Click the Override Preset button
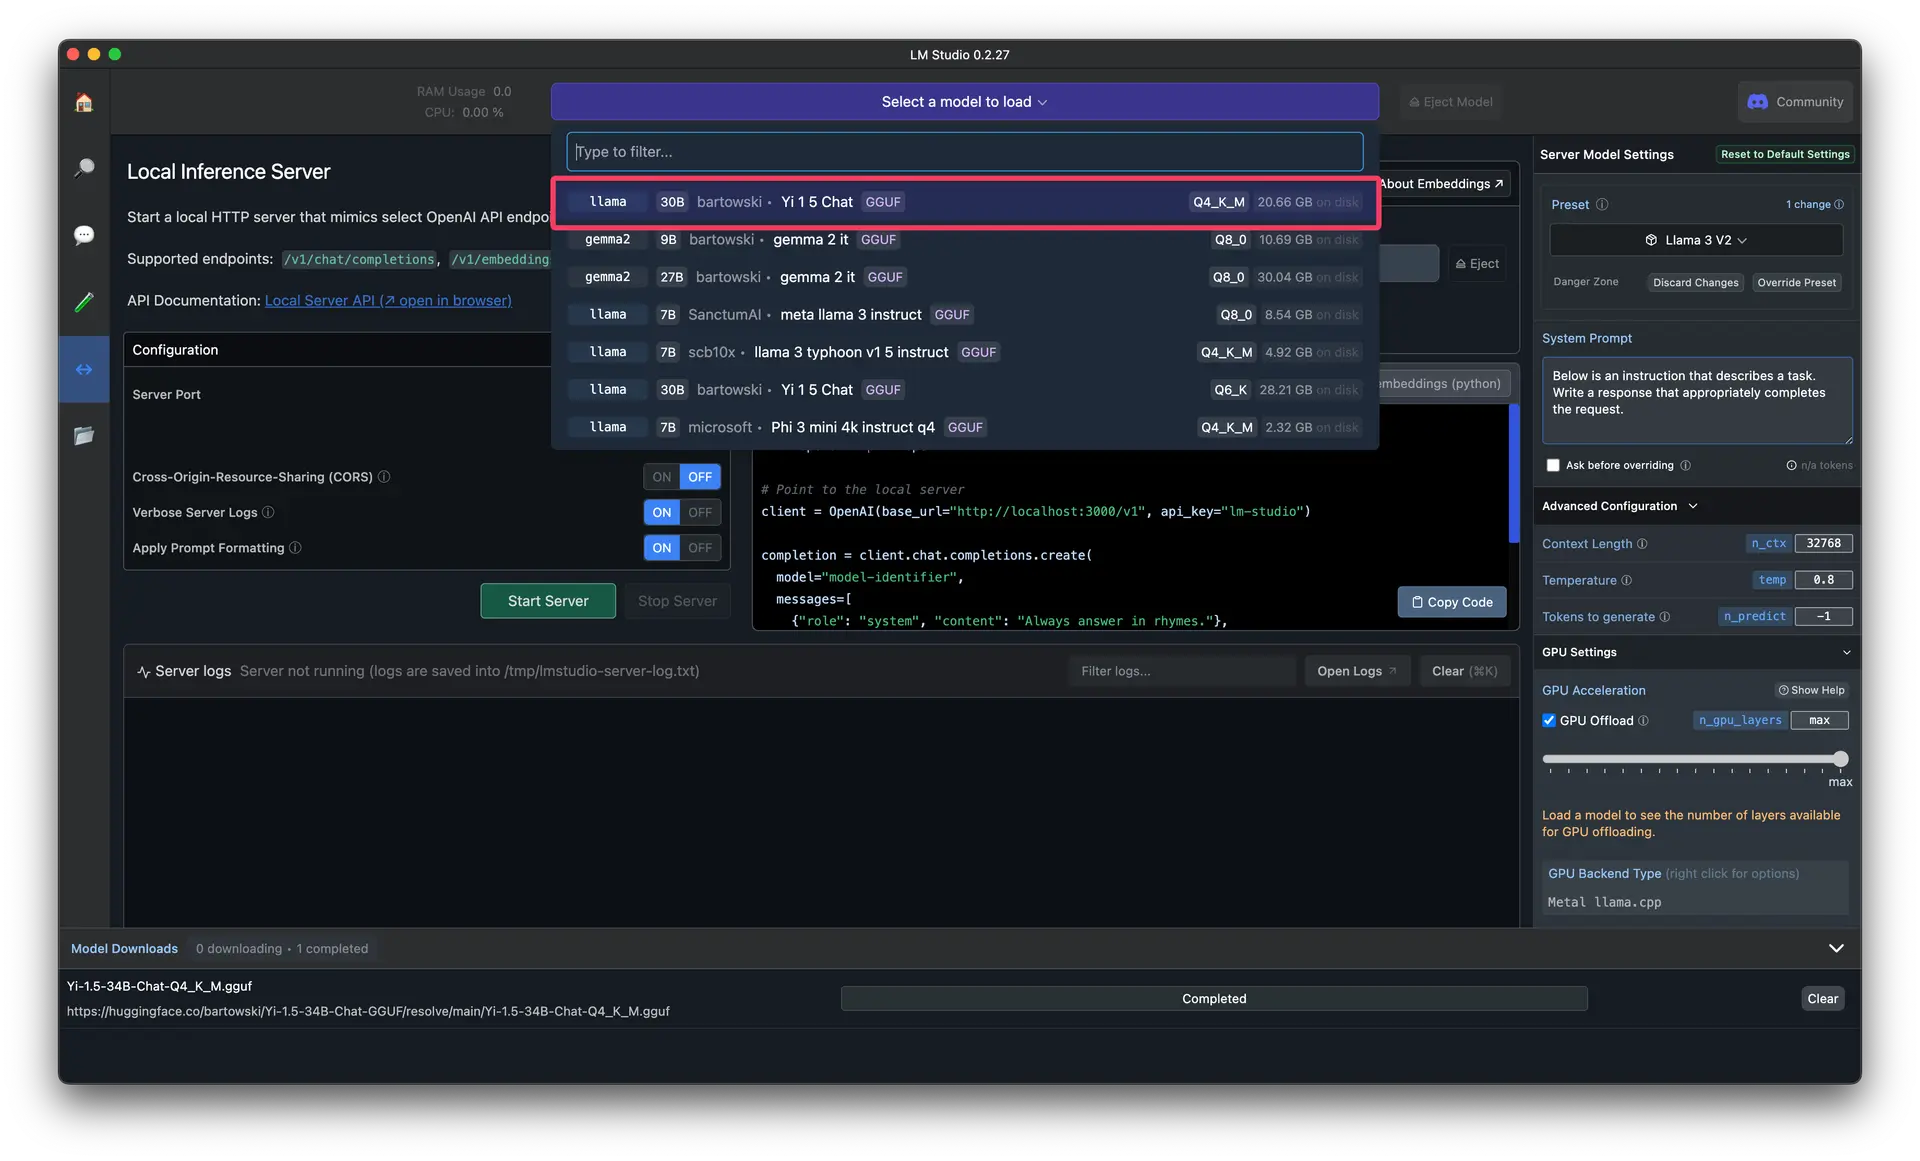 [1796, 283]
